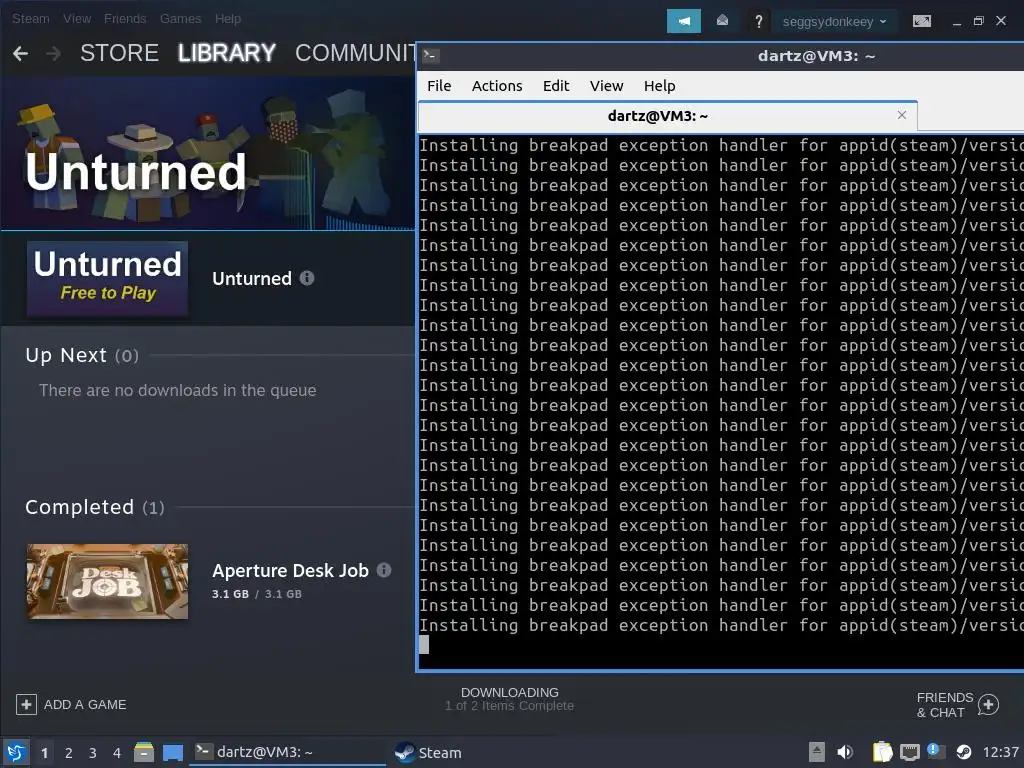Click the info icon next to Unturned
The width and height of the screenshot is (1024, 768).
click(x=307, y=278)
